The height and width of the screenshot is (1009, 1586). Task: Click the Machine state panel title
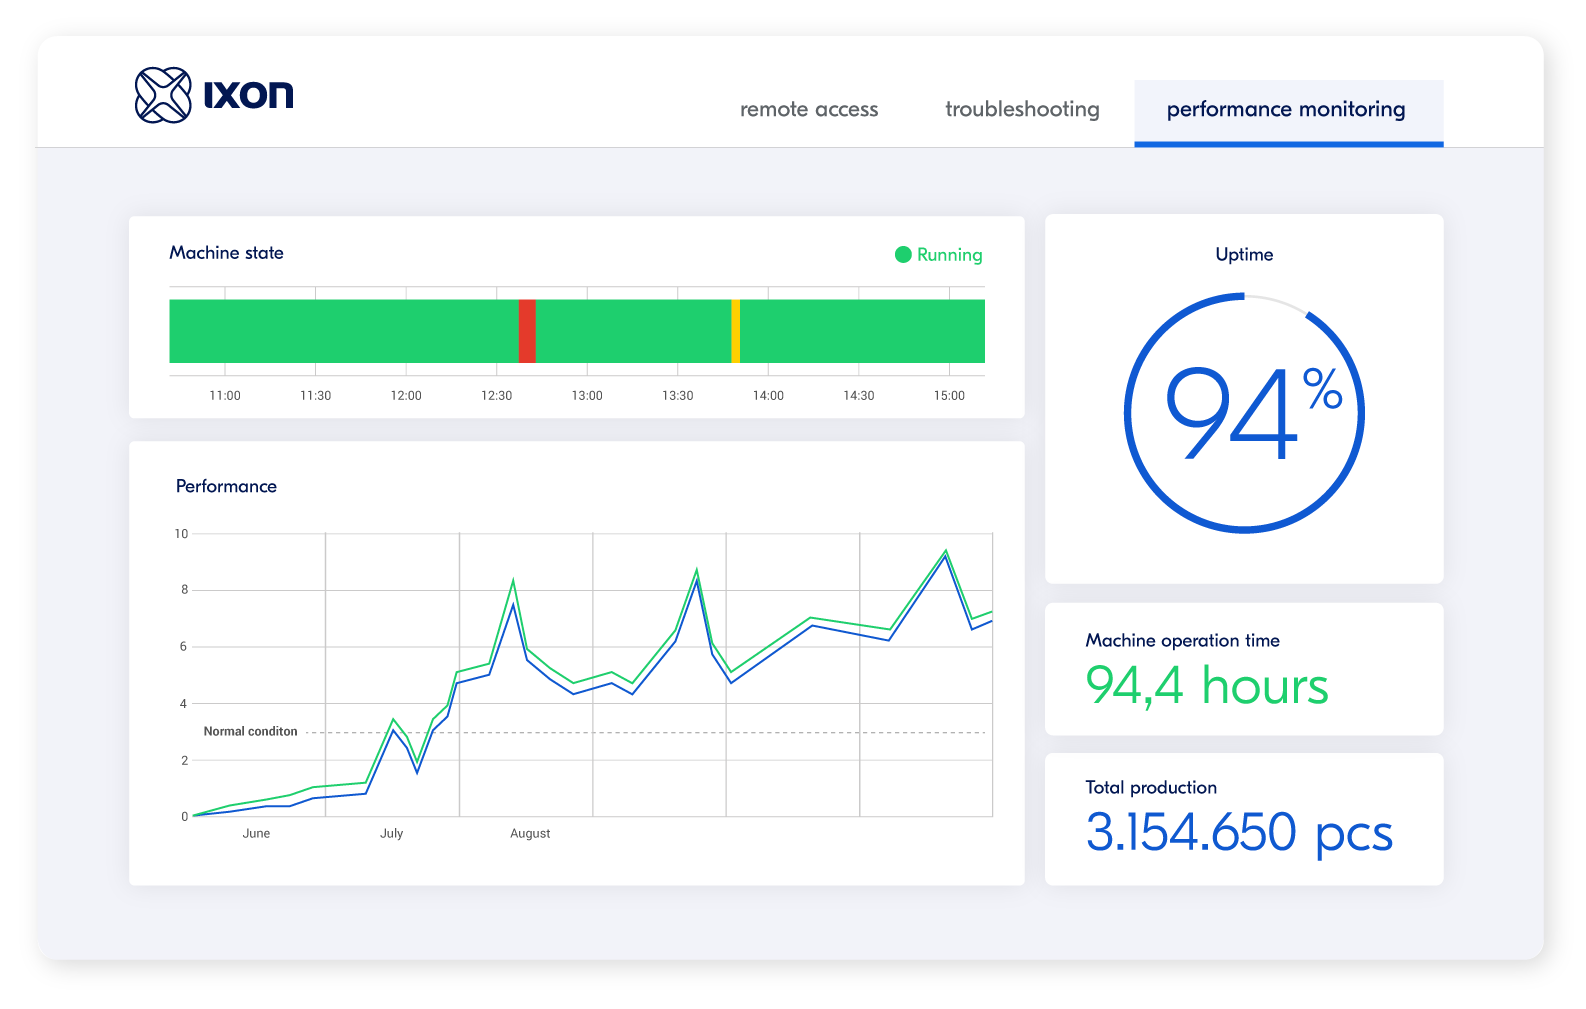click(x=226, y=253)
